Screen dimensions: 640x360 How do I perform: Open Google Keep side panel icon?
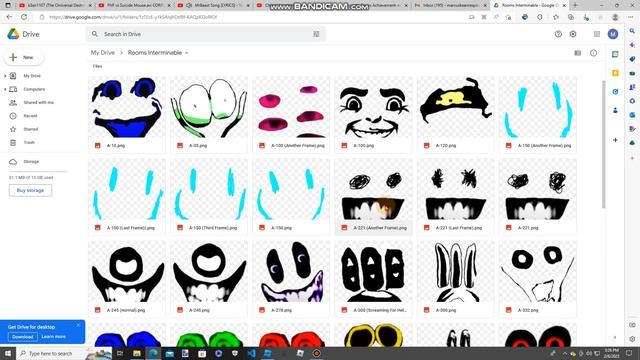click(615, 73)
